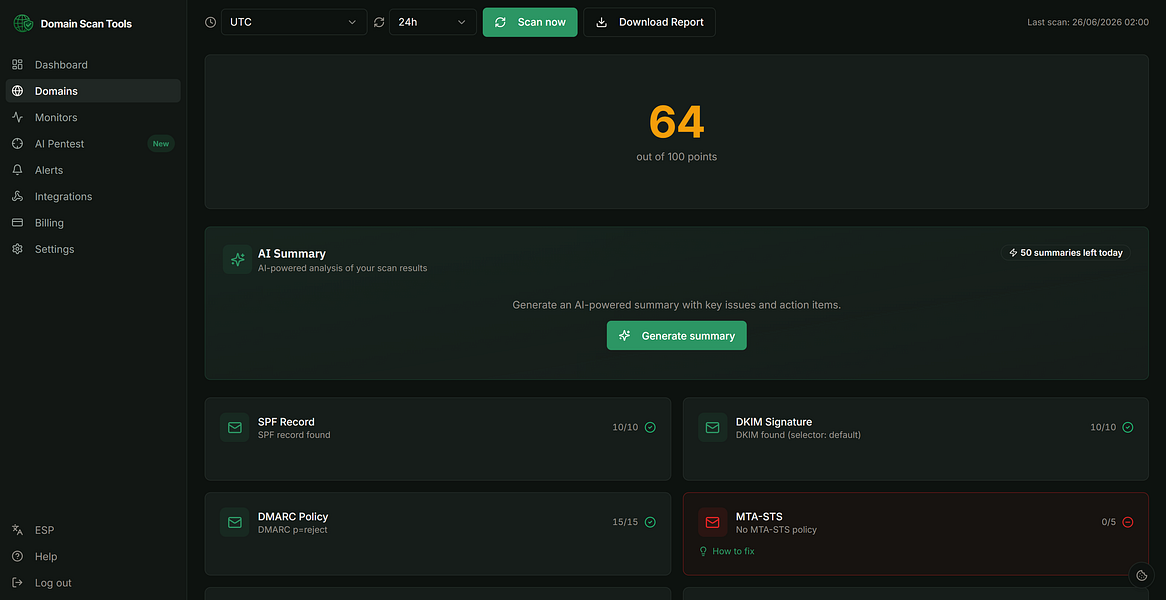Click the language translate icon
Viewport: 1166px width, 600px height.
click(x=18, y=530)
